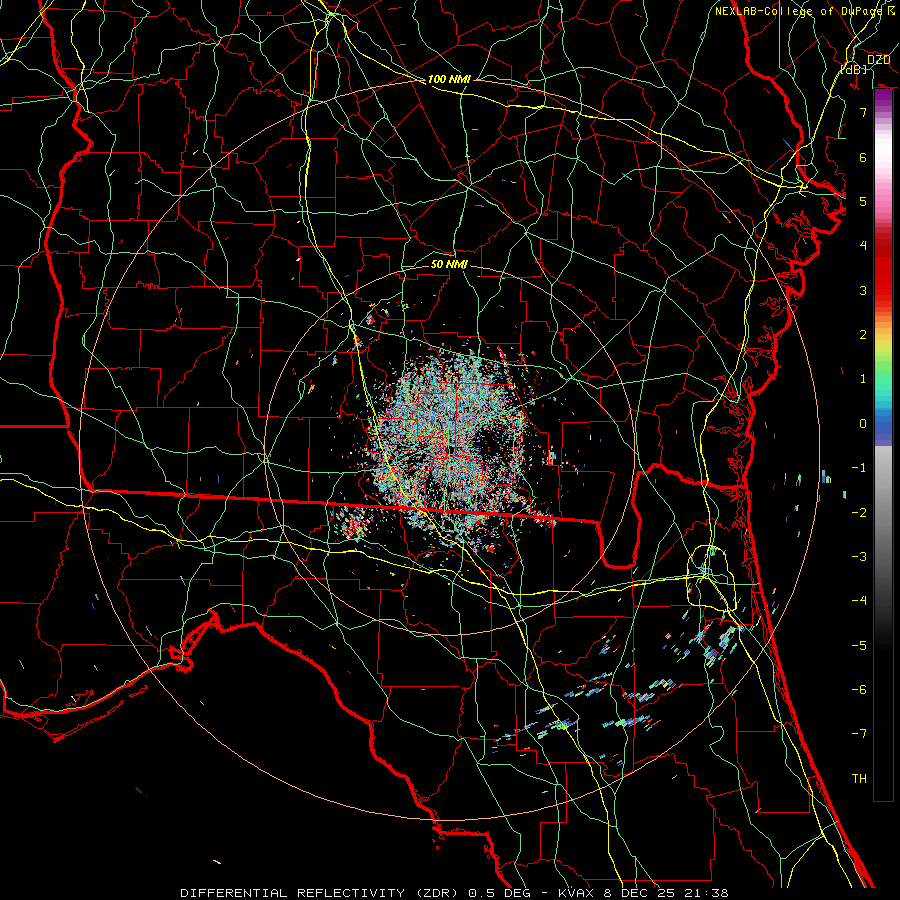Click the 6 value on the scale
The width and height of the screenshot is (900, 900).
coord(863,157)
